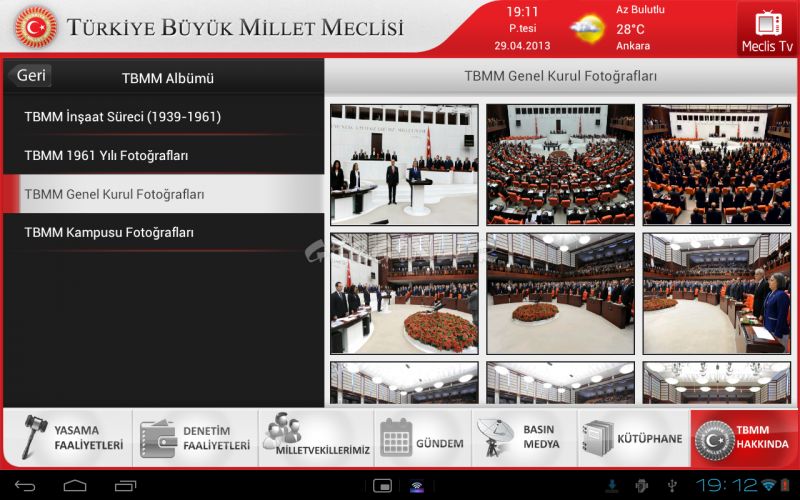Open third-row right chandelier photo
The height and width of the screenshot is (500, 800).
tap(716, 383)
